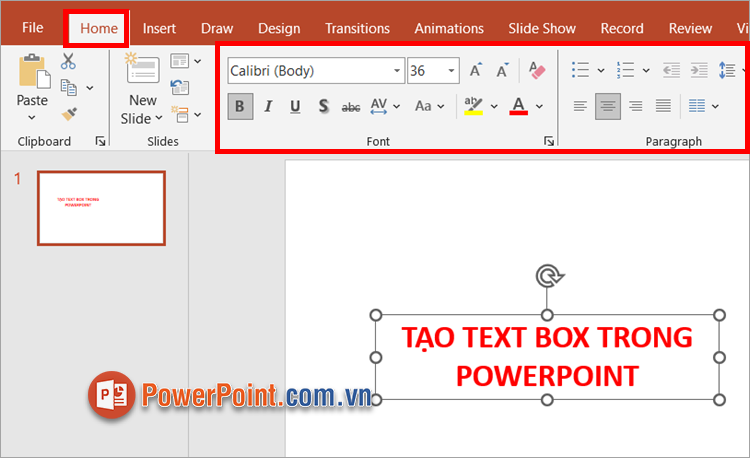The width and height of the screenshot is (750, 458).
Task: Justify the paragraph text
Action: point(663,106)
